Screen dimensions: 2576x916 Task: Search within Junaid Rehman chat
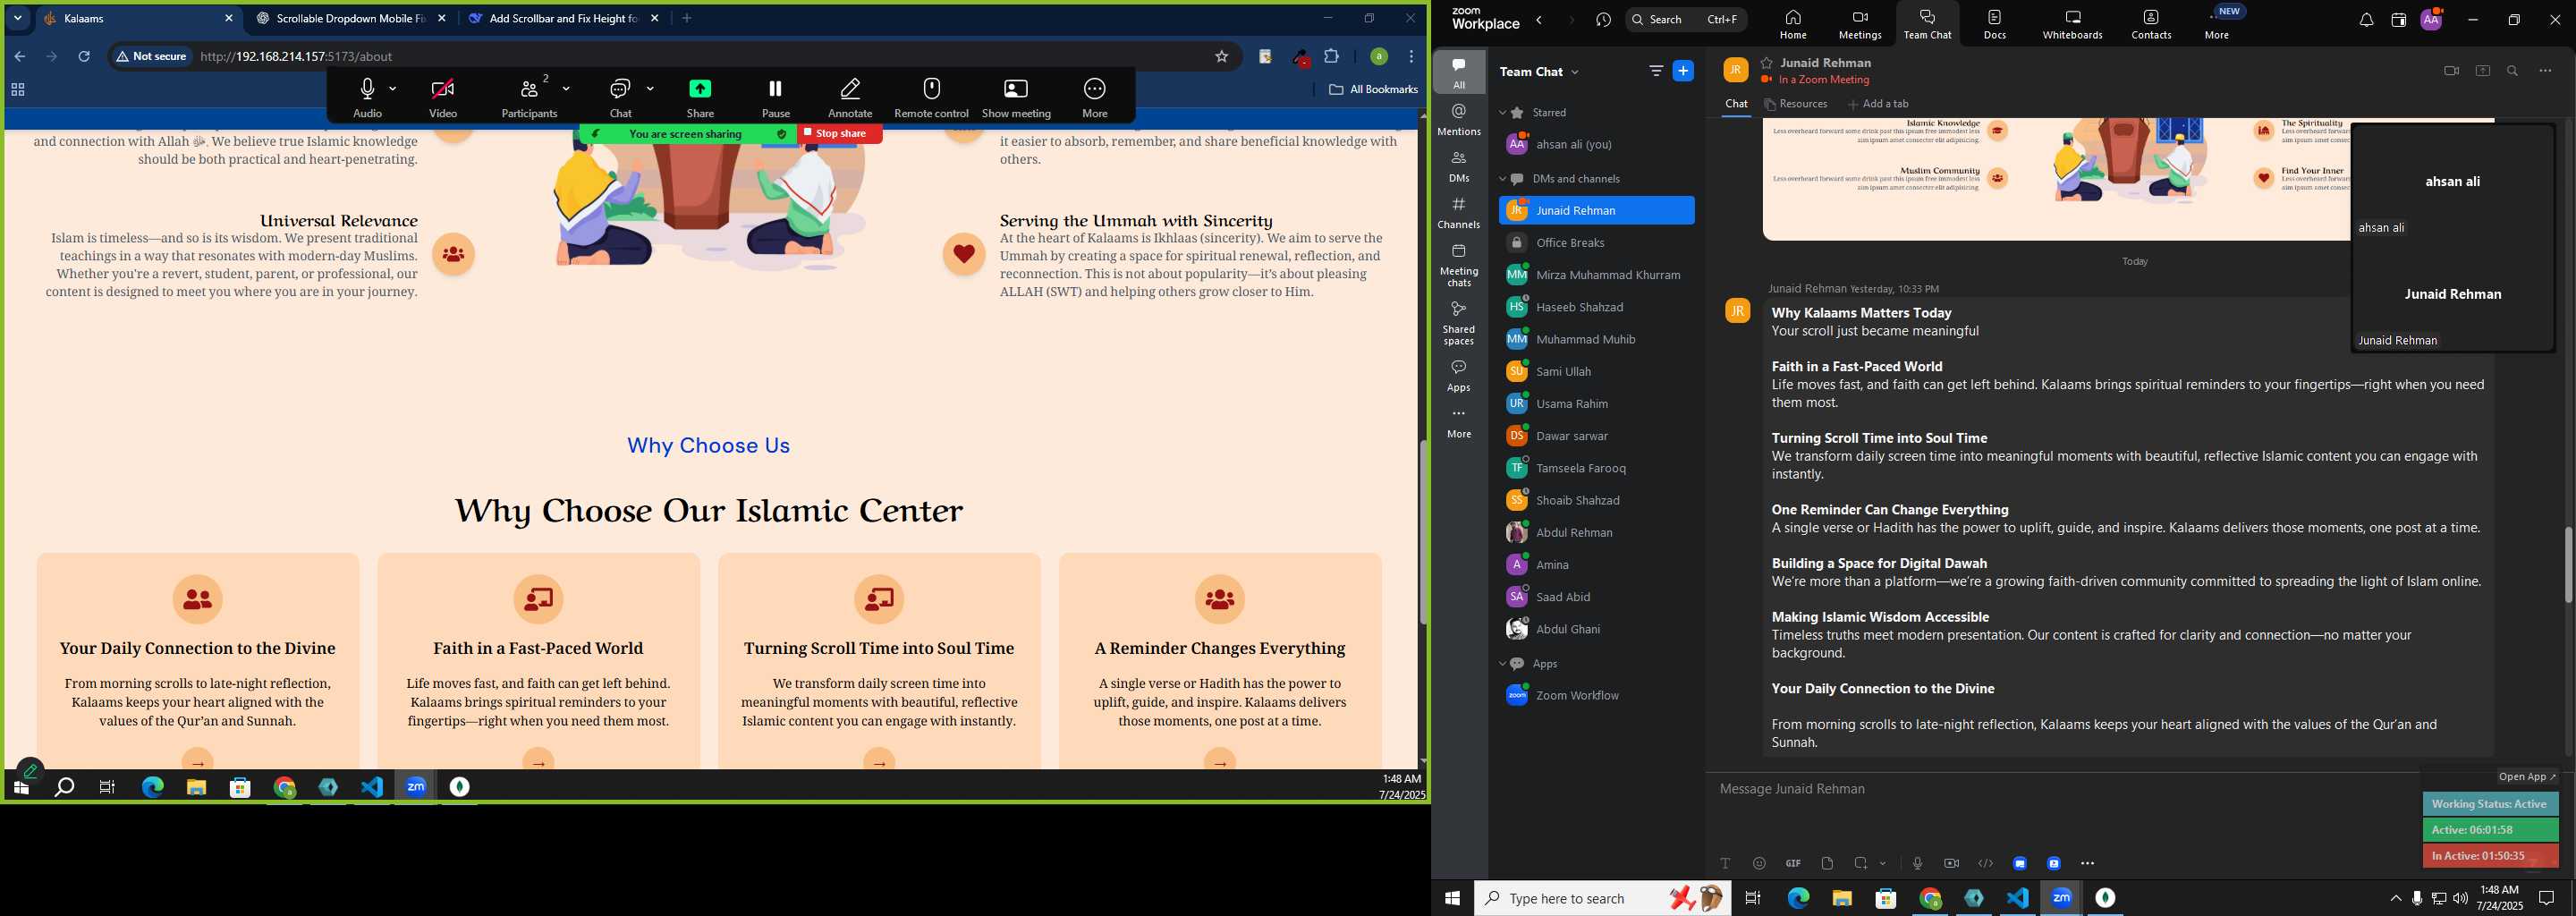click(2512, 71)
